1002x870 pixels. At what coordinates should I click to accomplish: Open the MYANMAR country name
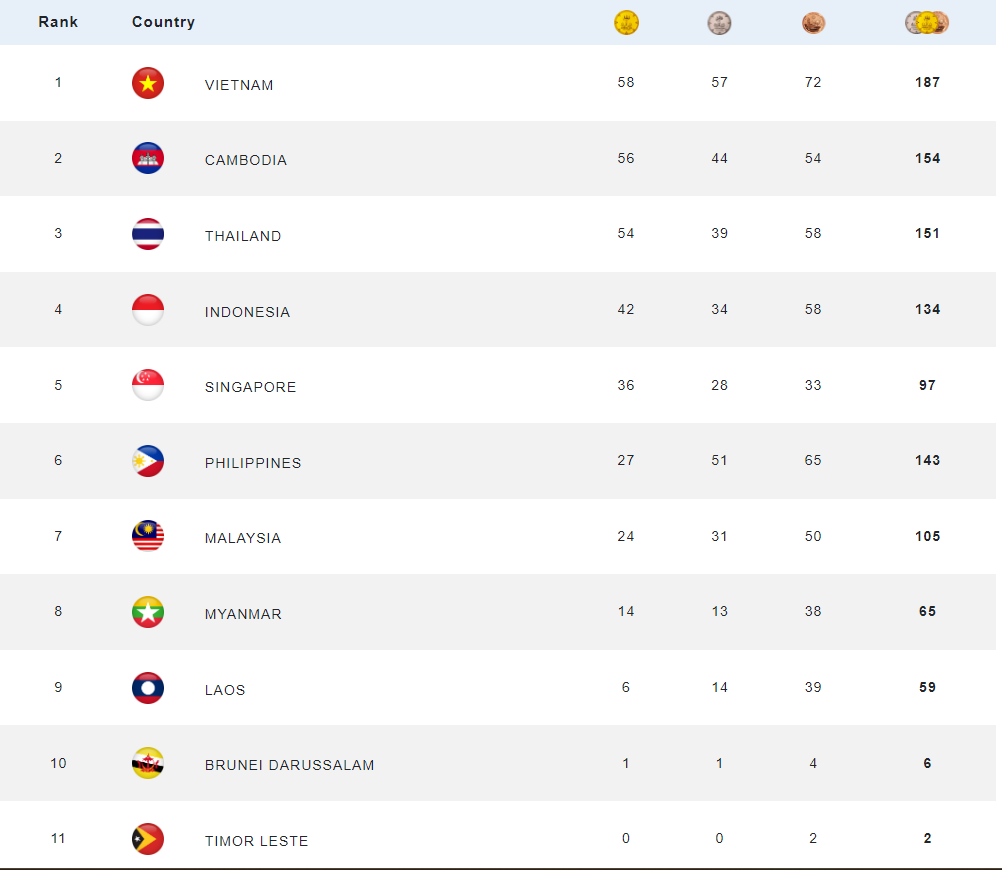(x=243, y=614)
